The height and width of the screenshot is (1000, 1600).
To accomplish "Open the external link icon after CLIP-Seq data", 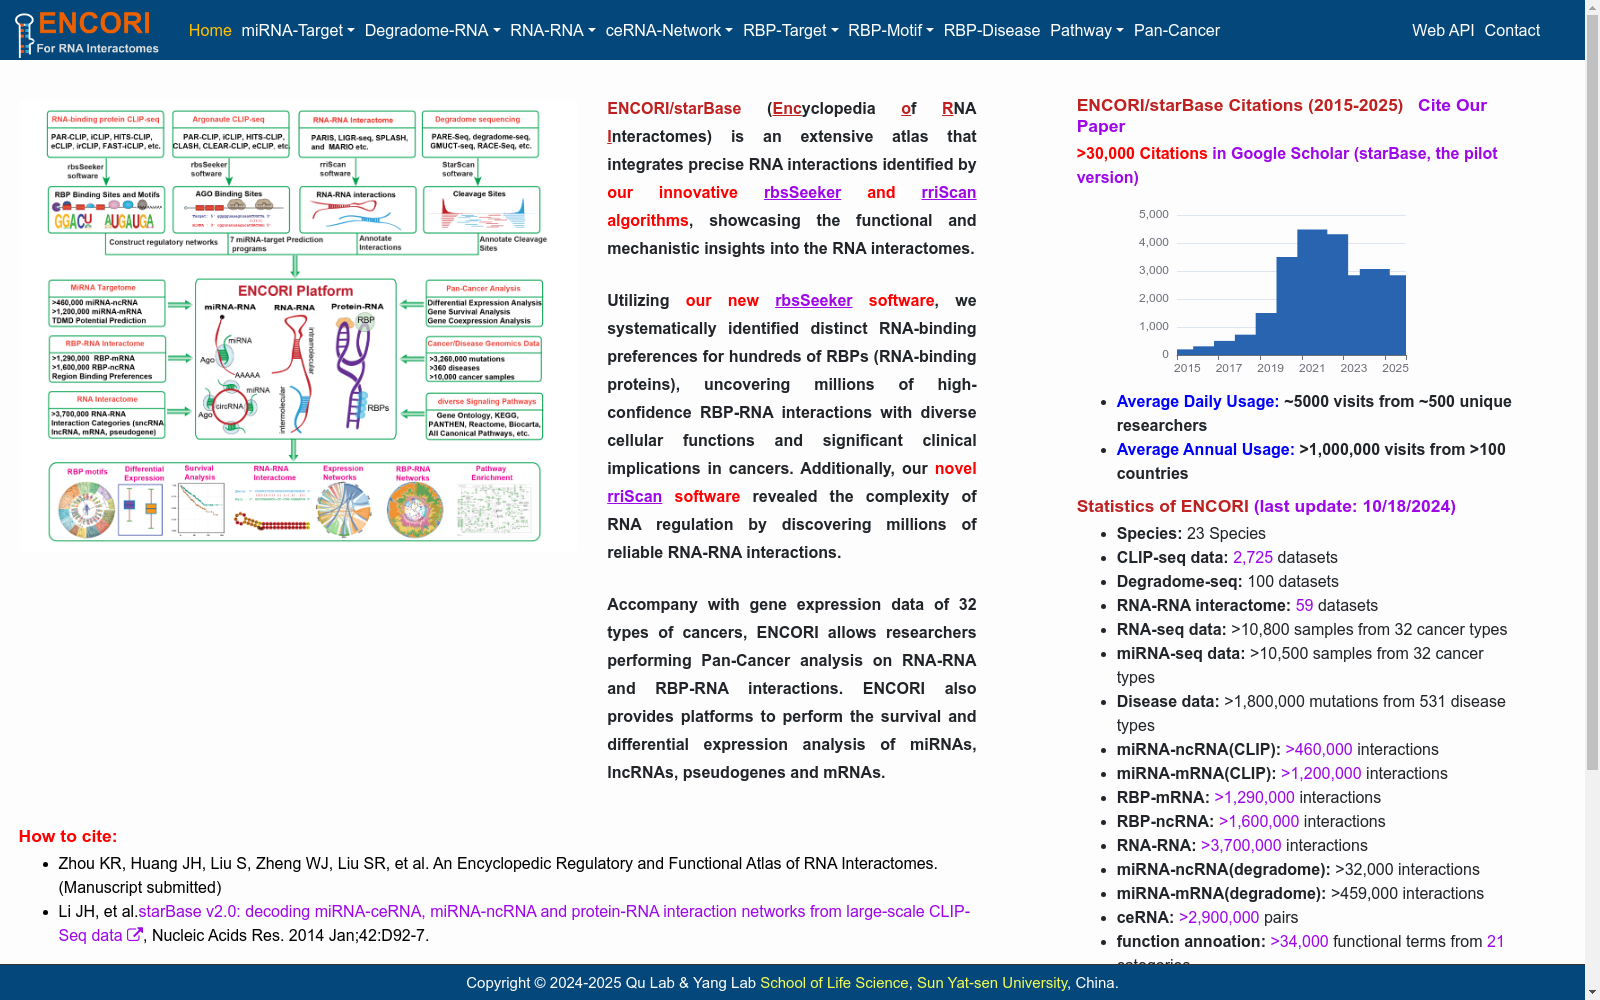I will coord(135,935).
